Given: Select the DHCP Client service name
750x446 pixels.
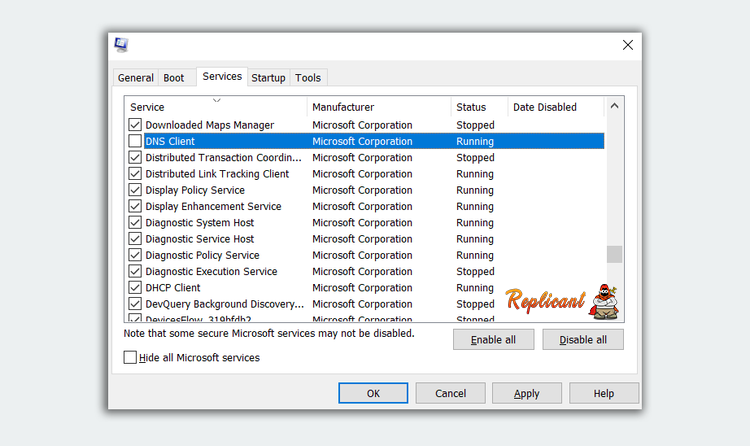Looking at the screenshot, I should pos(173,288).
